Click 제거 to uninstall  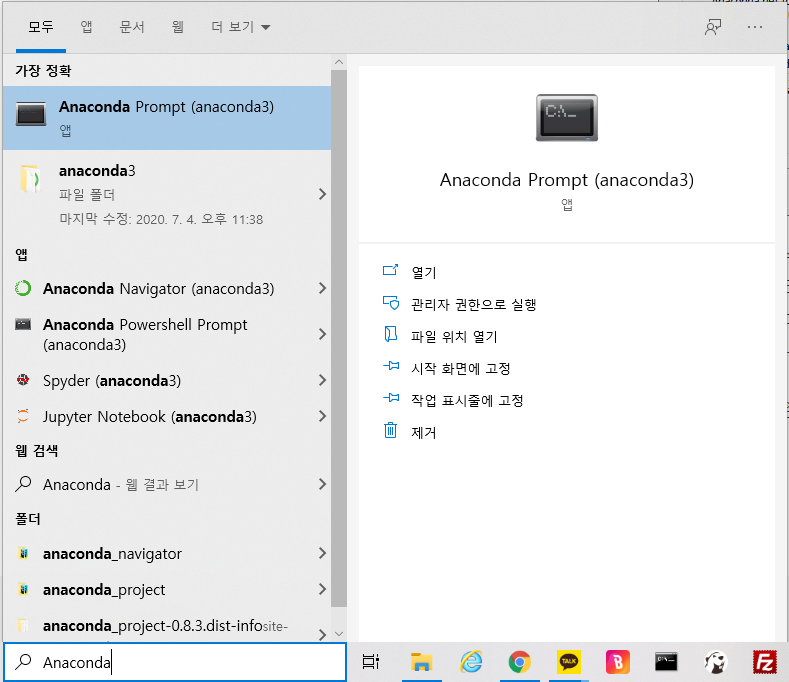click(x=424, y=432)
